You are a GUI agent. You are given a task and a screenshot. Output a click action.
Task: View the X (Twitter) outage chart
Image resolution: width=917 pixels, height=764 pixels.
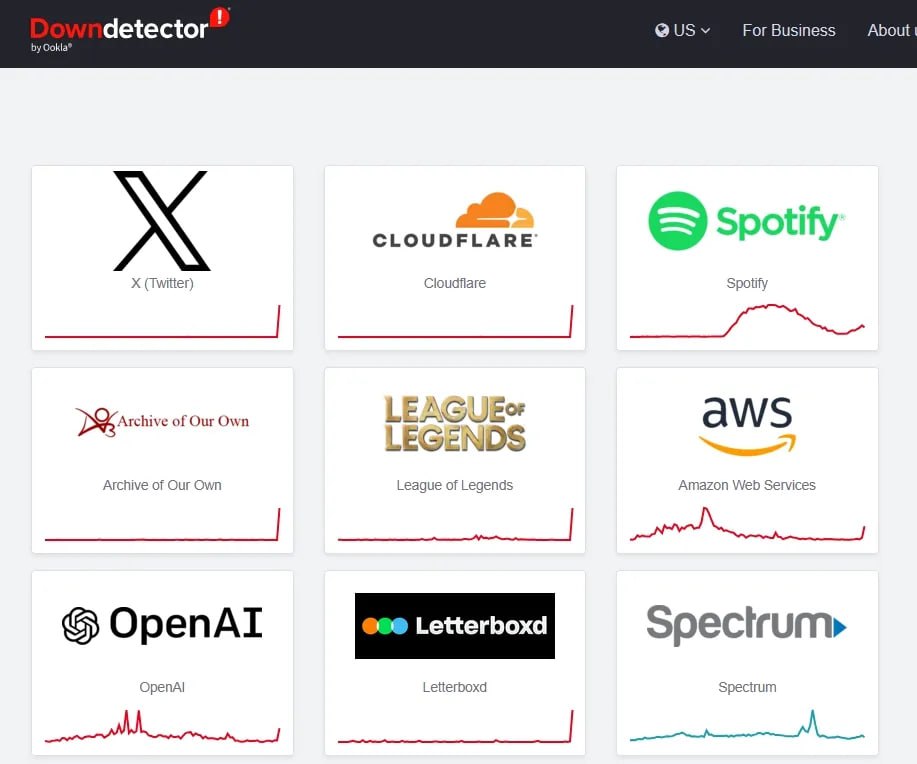coord(162,321)
